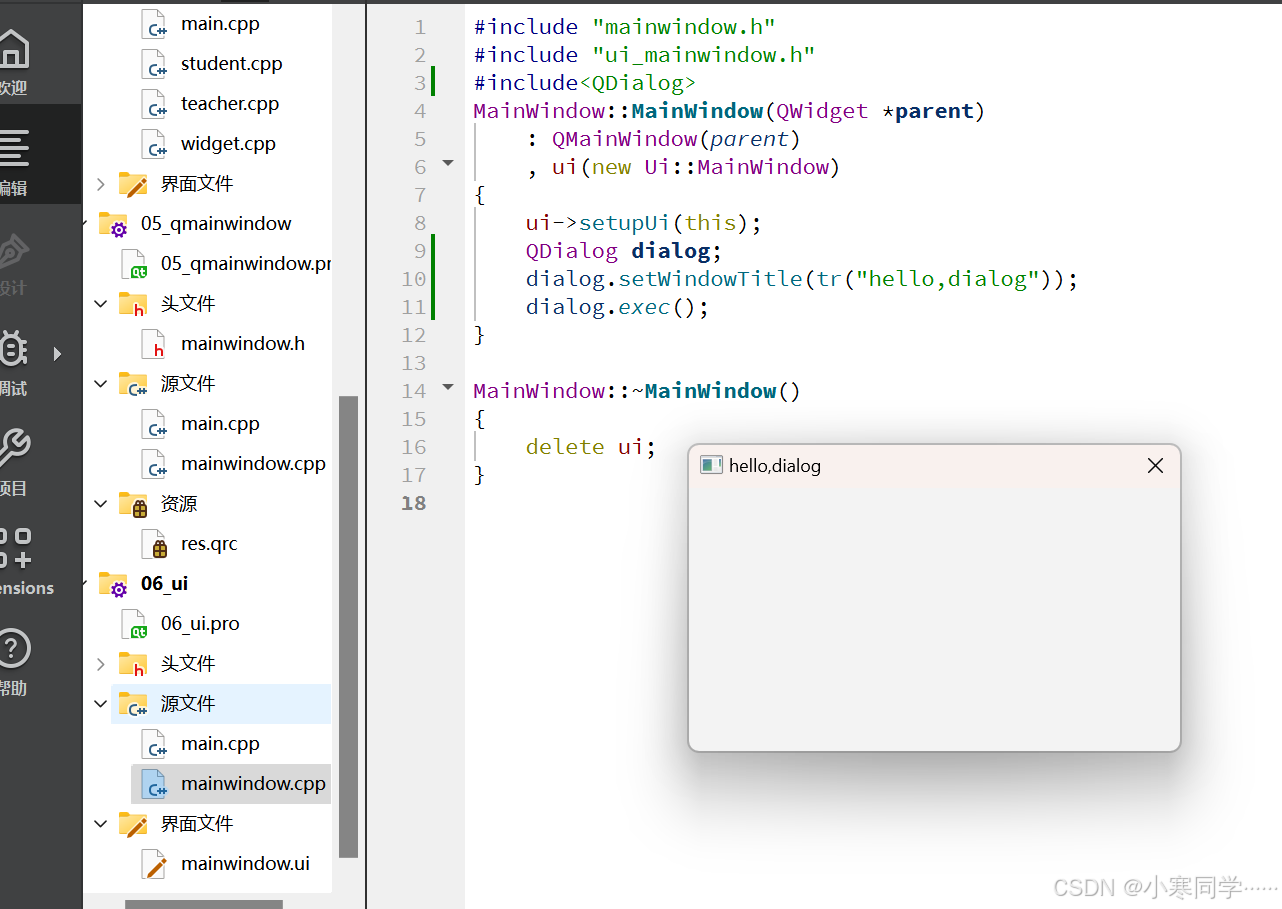Image resolution: width=1282 pixels, height=909 pixels.
Task: Click line number 18 in the gutter
Action: click(x=414, y=503)
